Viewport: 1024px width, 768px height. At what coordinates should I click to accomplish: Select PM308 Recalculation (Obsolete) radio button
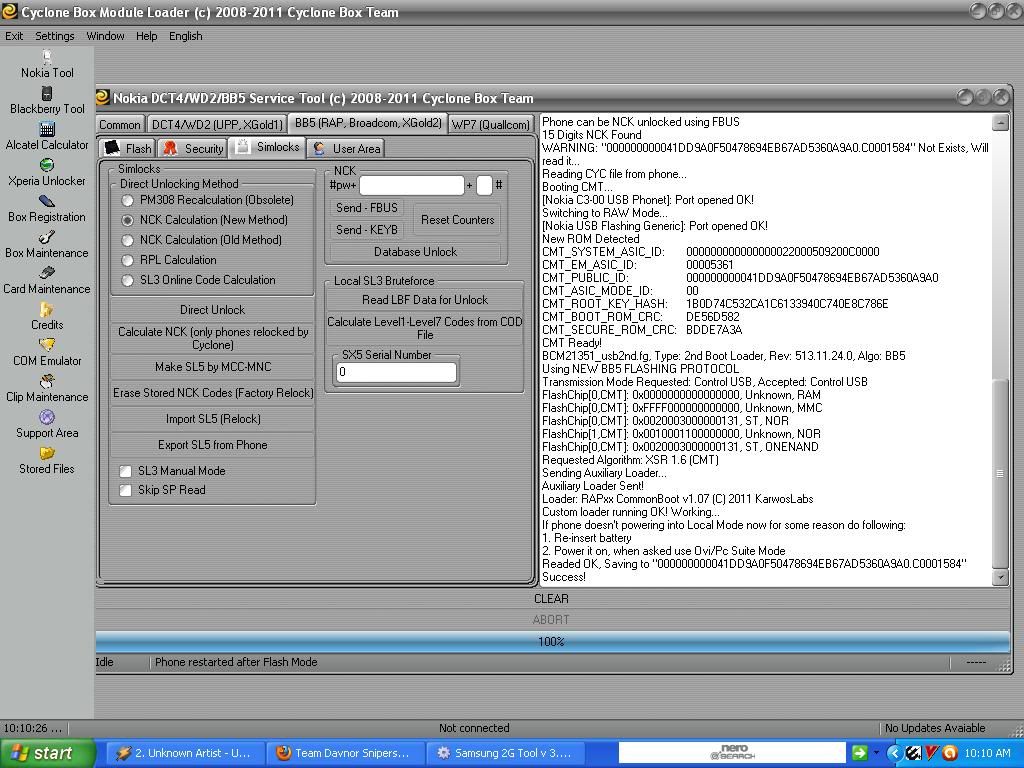point(128,200)
